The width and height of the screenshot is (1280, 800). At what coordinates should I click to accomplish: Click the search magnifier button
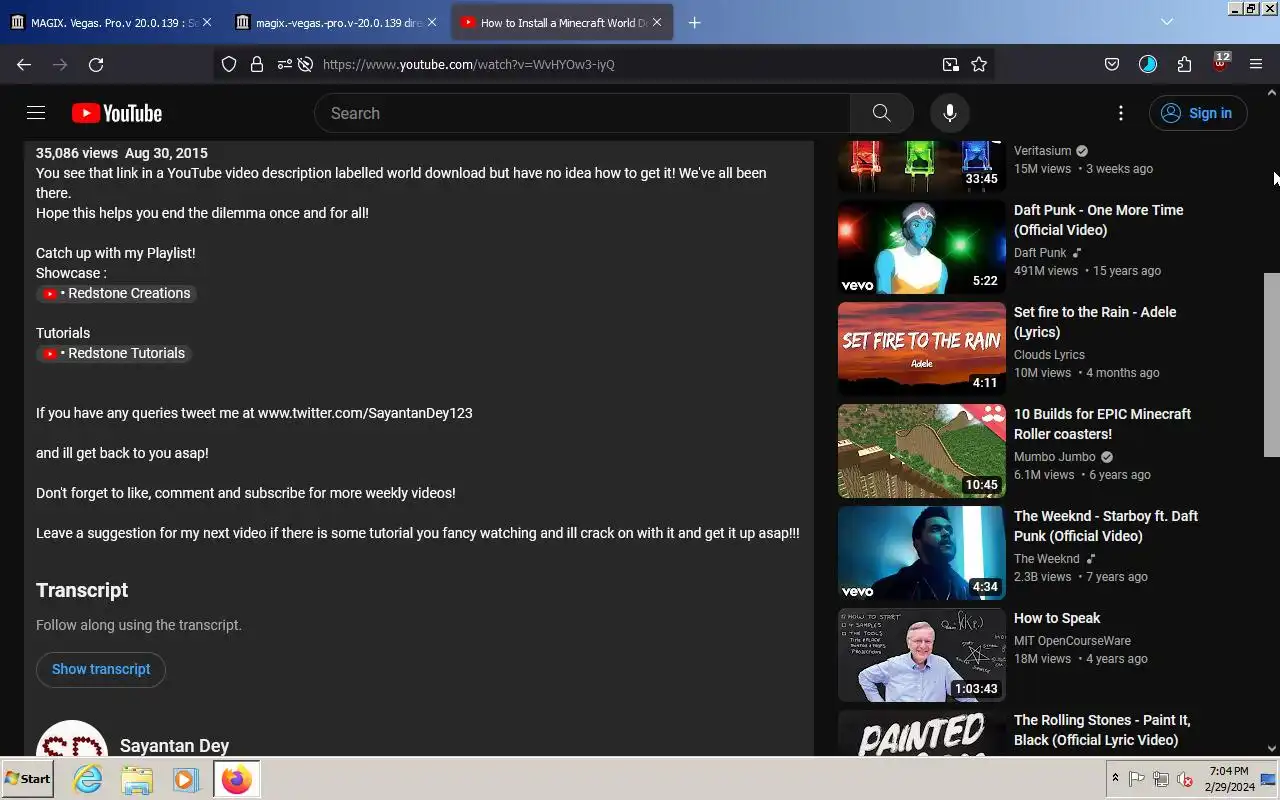pyautogui.click(x=881, y=113)
